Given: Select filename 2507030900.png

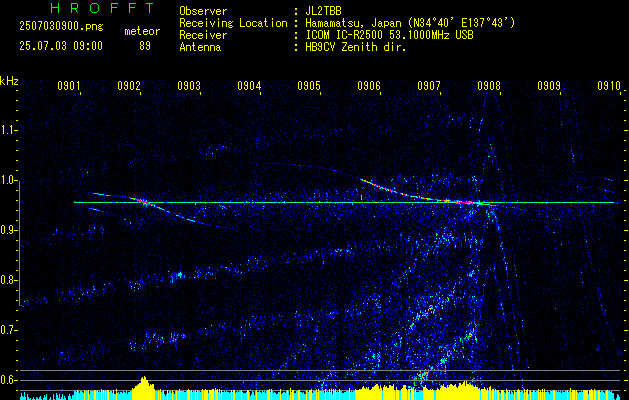Looking at the screenshot, I should coord(61,27).
